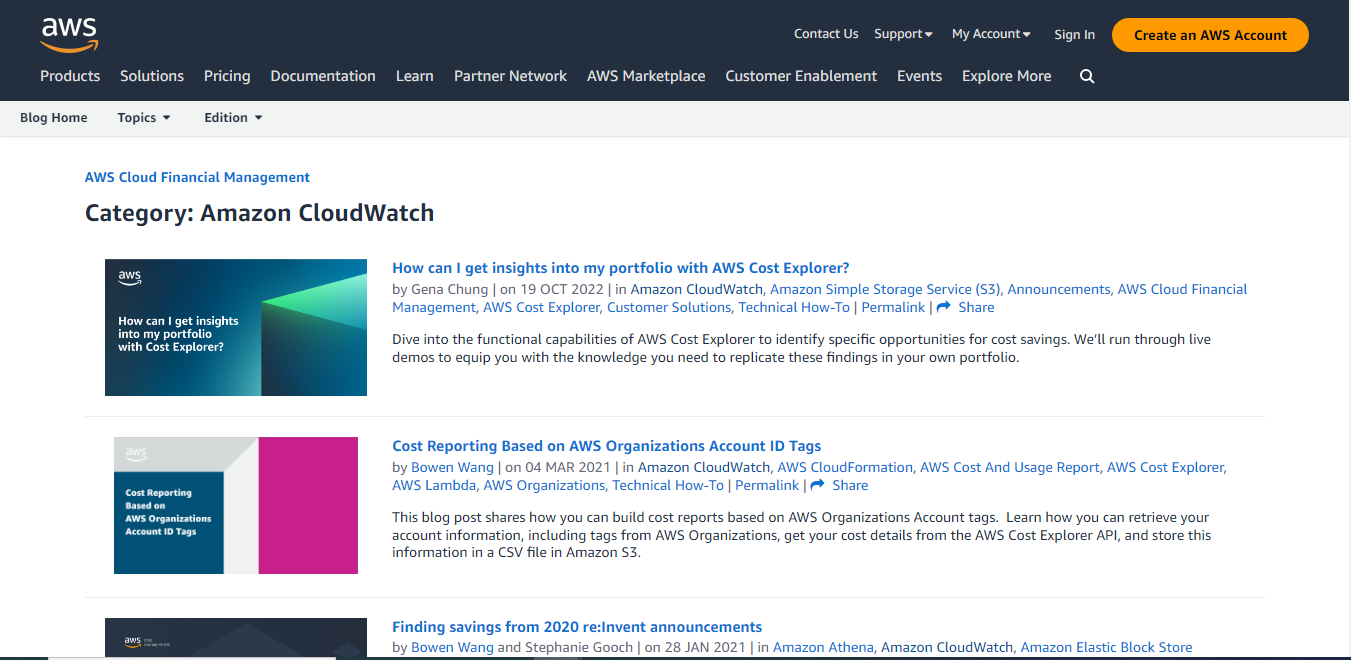Open the Products menu
The width and height of the screenshot is (1351, 660).
click(70, 76)
